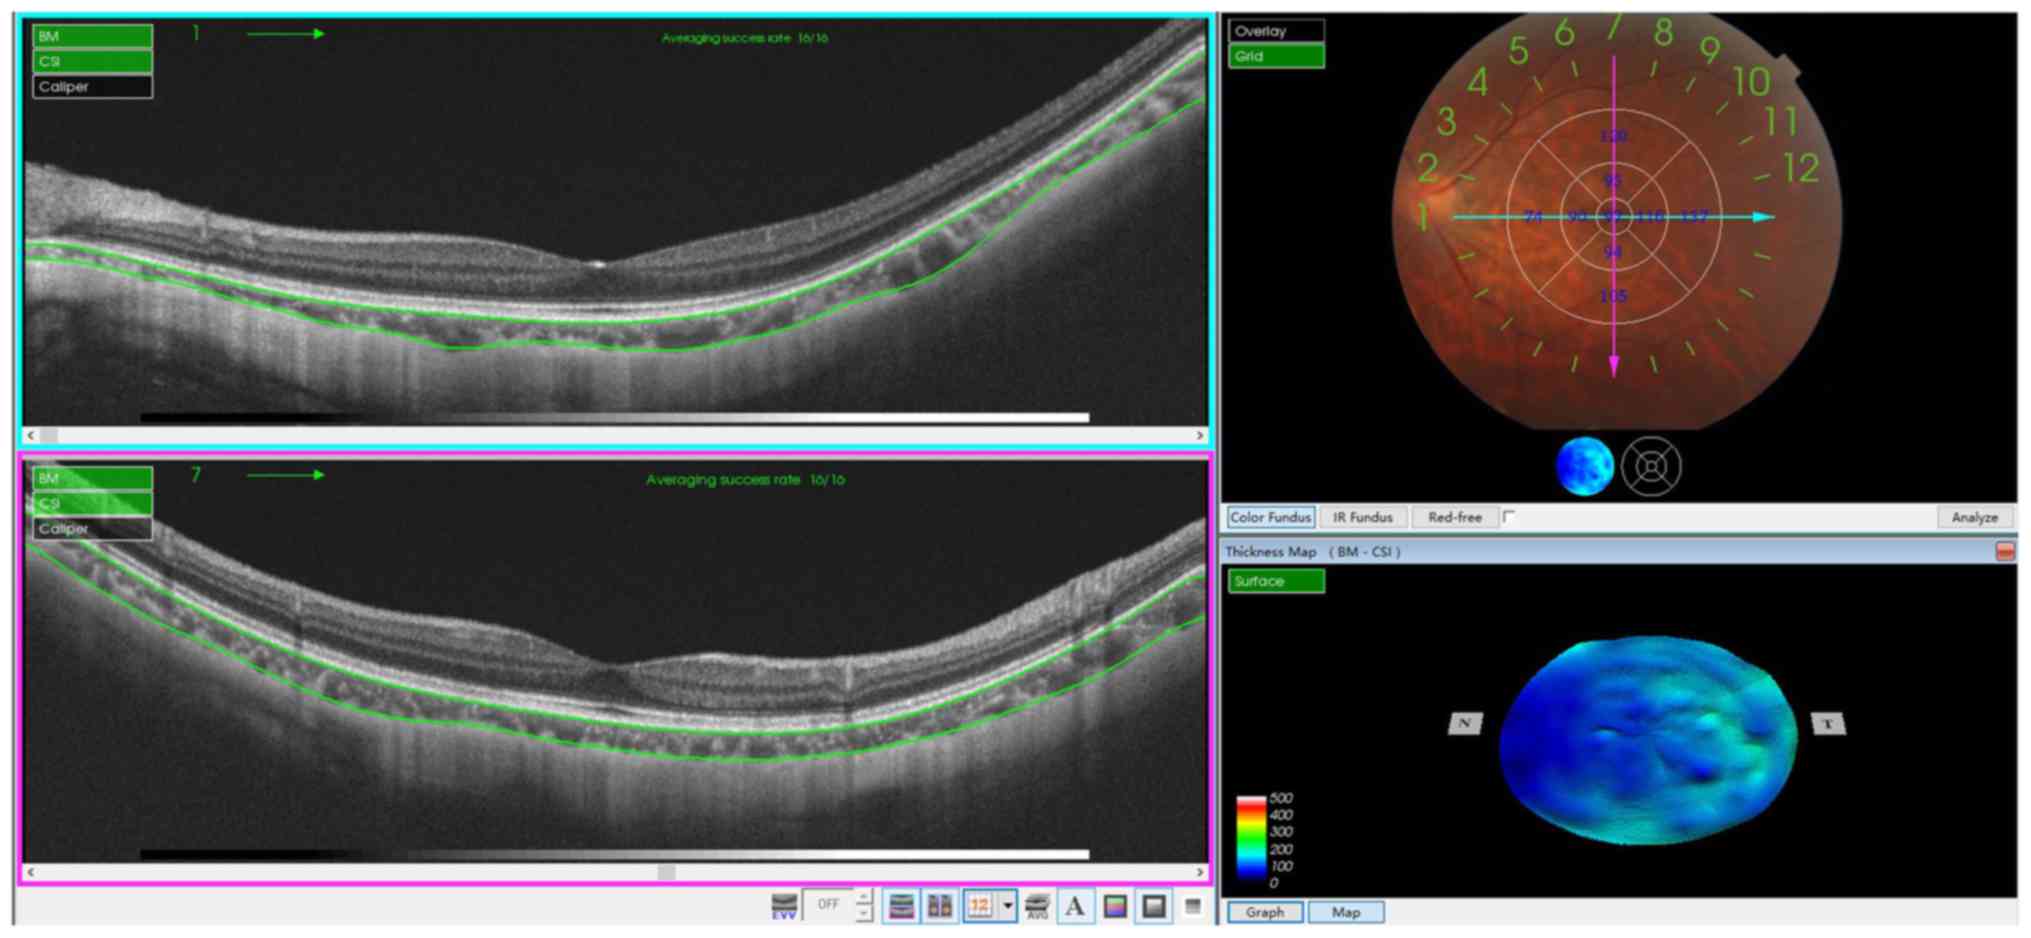Increase the EVV value with up stepper

[865, 897]
